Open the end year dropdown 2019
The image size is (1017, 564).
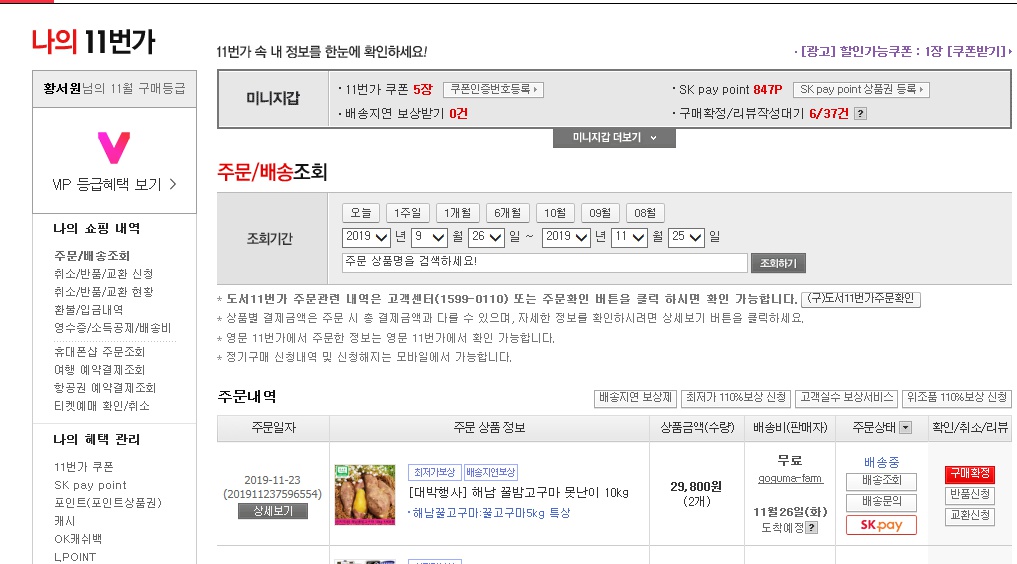pyautogui.click(x=566, y=237)
